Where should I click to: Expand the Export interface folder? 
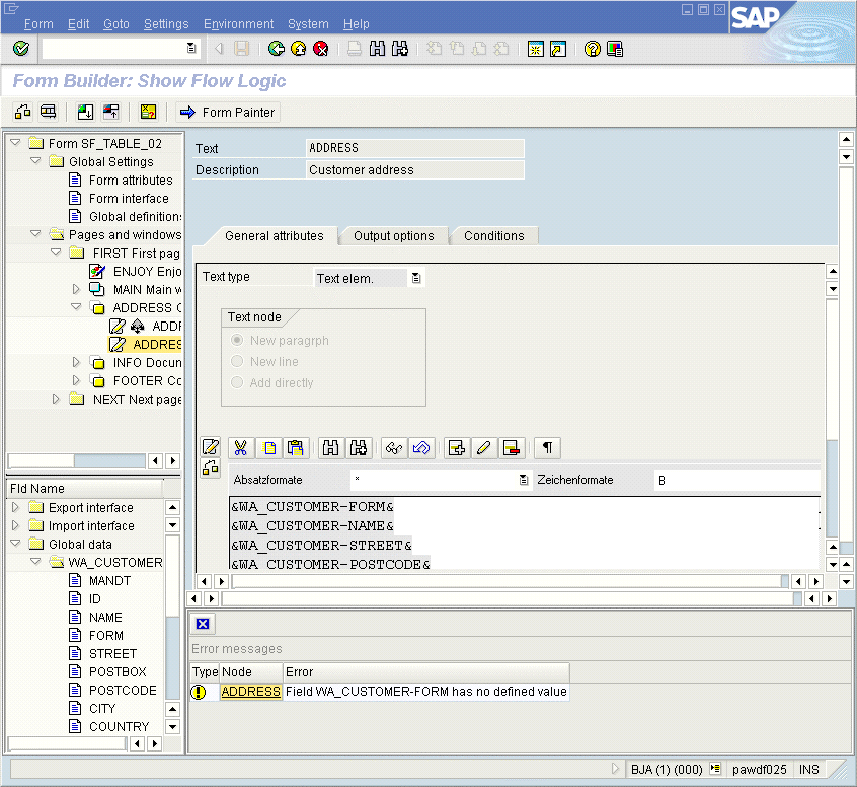[x=15, y=507]
